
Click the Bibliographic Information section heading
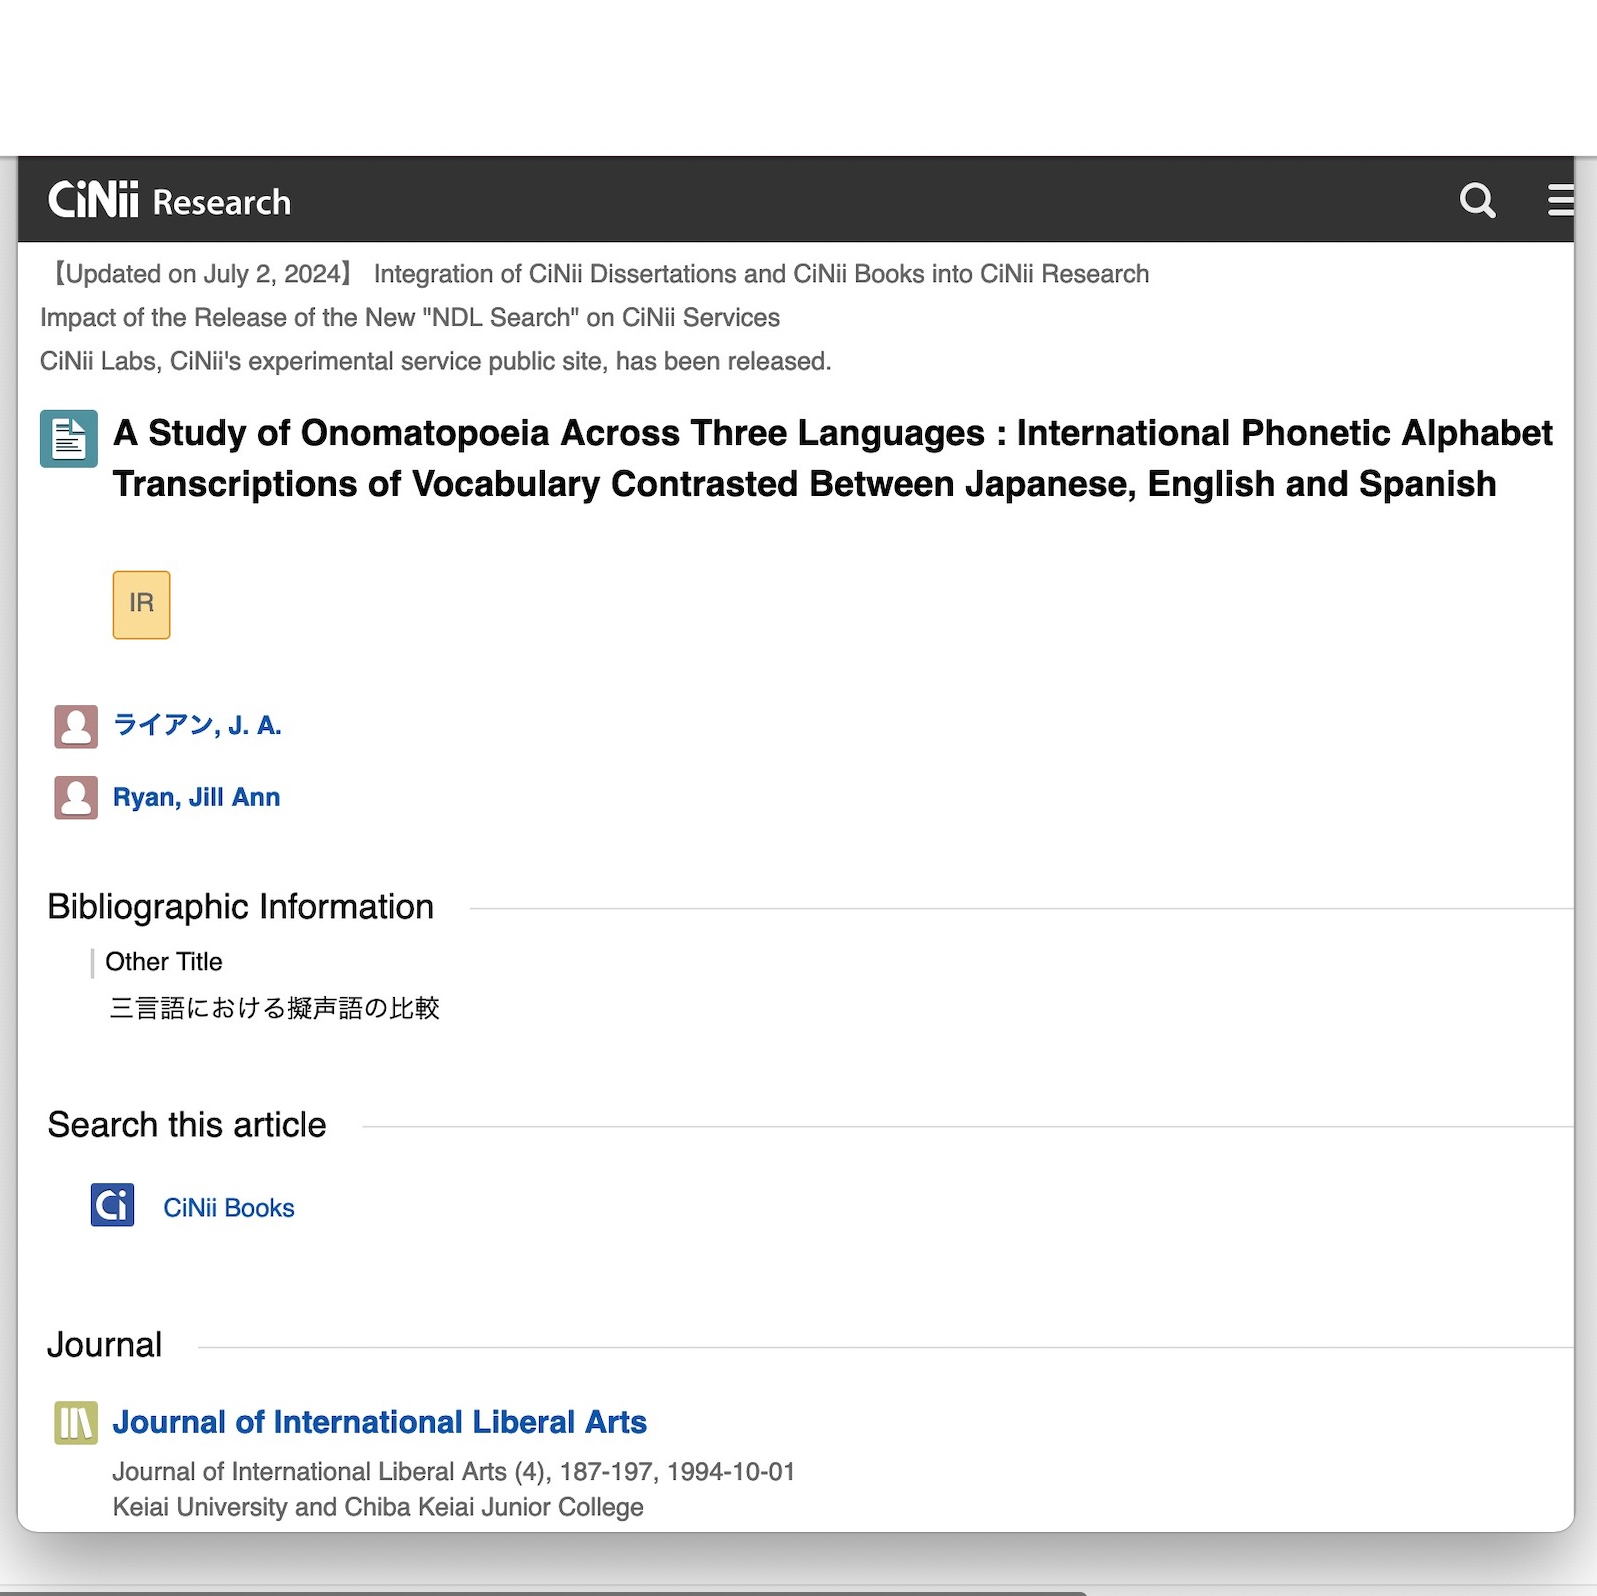[x=240, y=907]
